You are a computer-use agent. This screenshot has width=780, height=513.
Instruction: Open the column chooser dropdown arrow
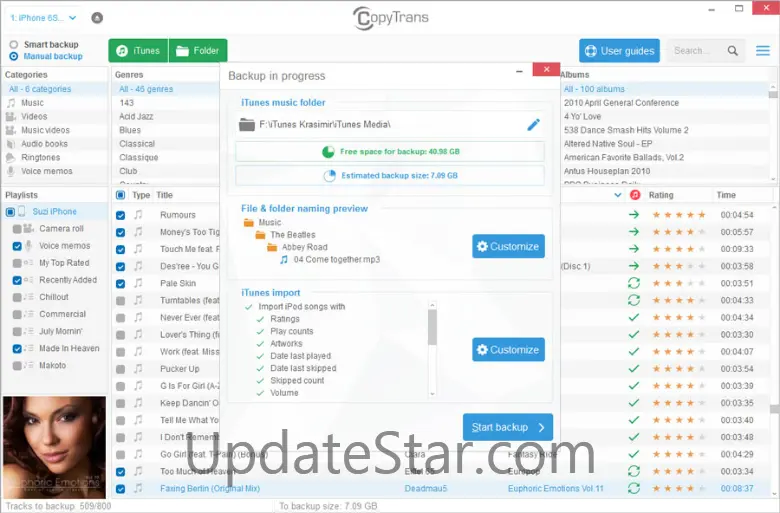(x=618, y=195)
